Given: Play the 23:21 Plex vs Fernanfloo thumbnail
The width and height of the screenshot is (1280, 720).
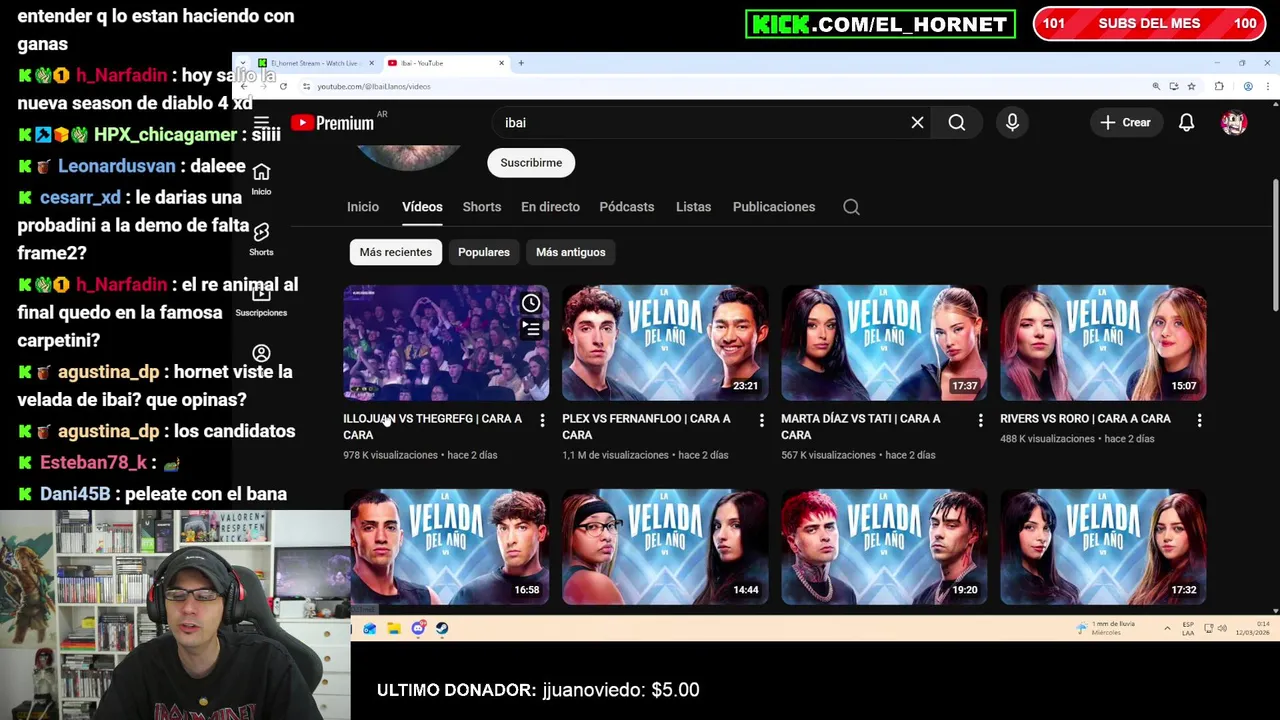Looking at the screenshot, I should click(665, 343).
